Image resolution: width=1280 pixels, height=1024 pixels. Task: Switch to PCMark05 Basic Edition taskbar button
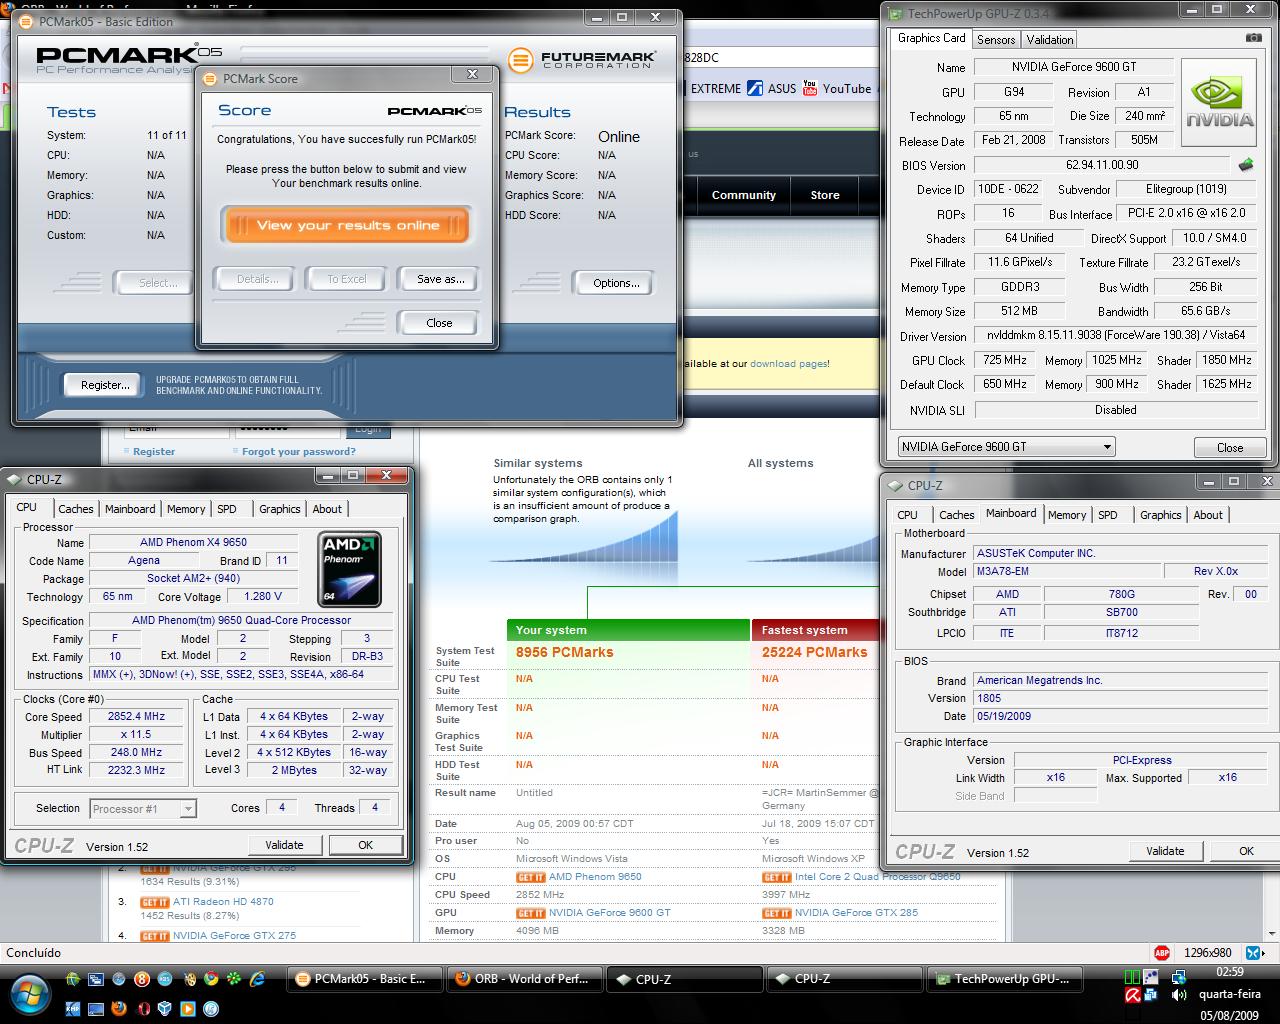pos(363,979)
